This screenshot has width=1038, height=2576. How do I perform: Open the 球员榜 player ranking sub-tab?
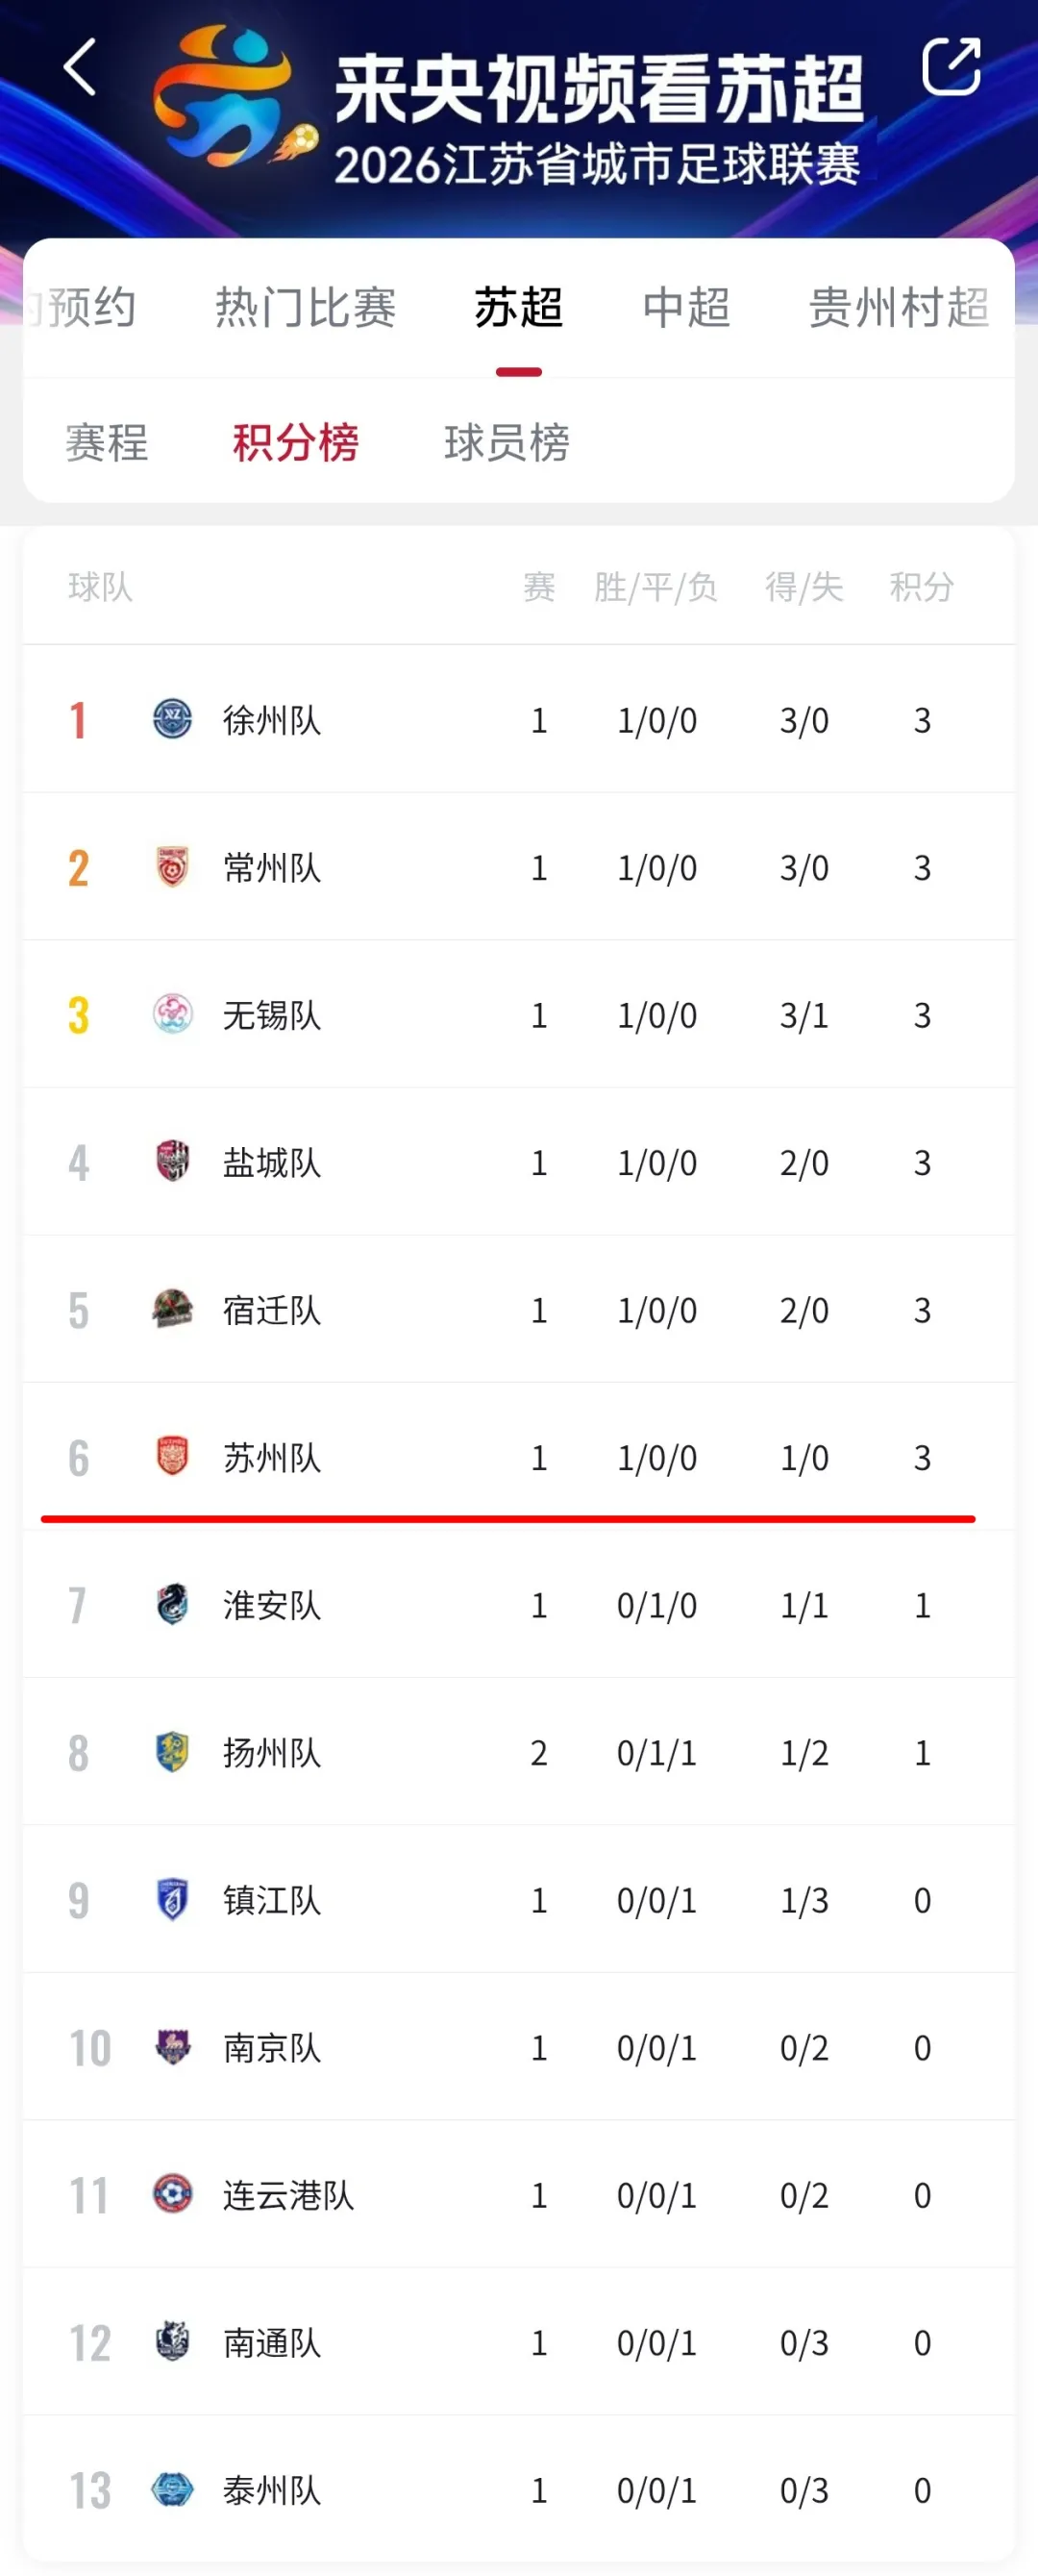point(507,442)
